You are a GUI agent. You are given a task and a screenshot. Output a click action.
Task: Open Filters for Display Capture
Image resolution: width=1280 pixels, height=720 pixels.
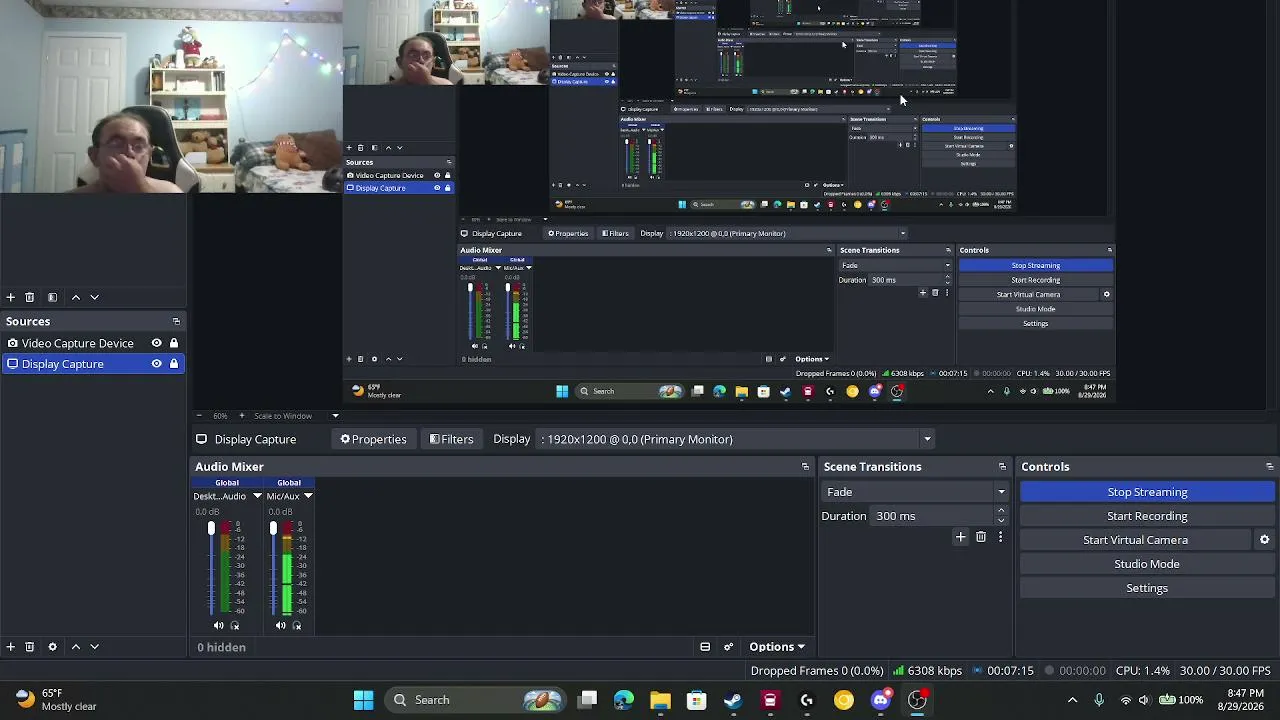(451, 439)
